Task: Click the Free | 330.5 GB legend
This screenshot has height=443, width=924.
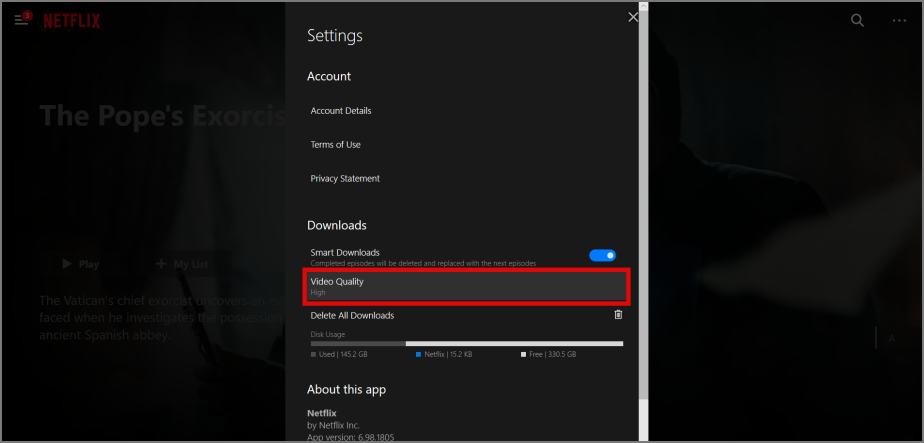Action: pos(548,355)
